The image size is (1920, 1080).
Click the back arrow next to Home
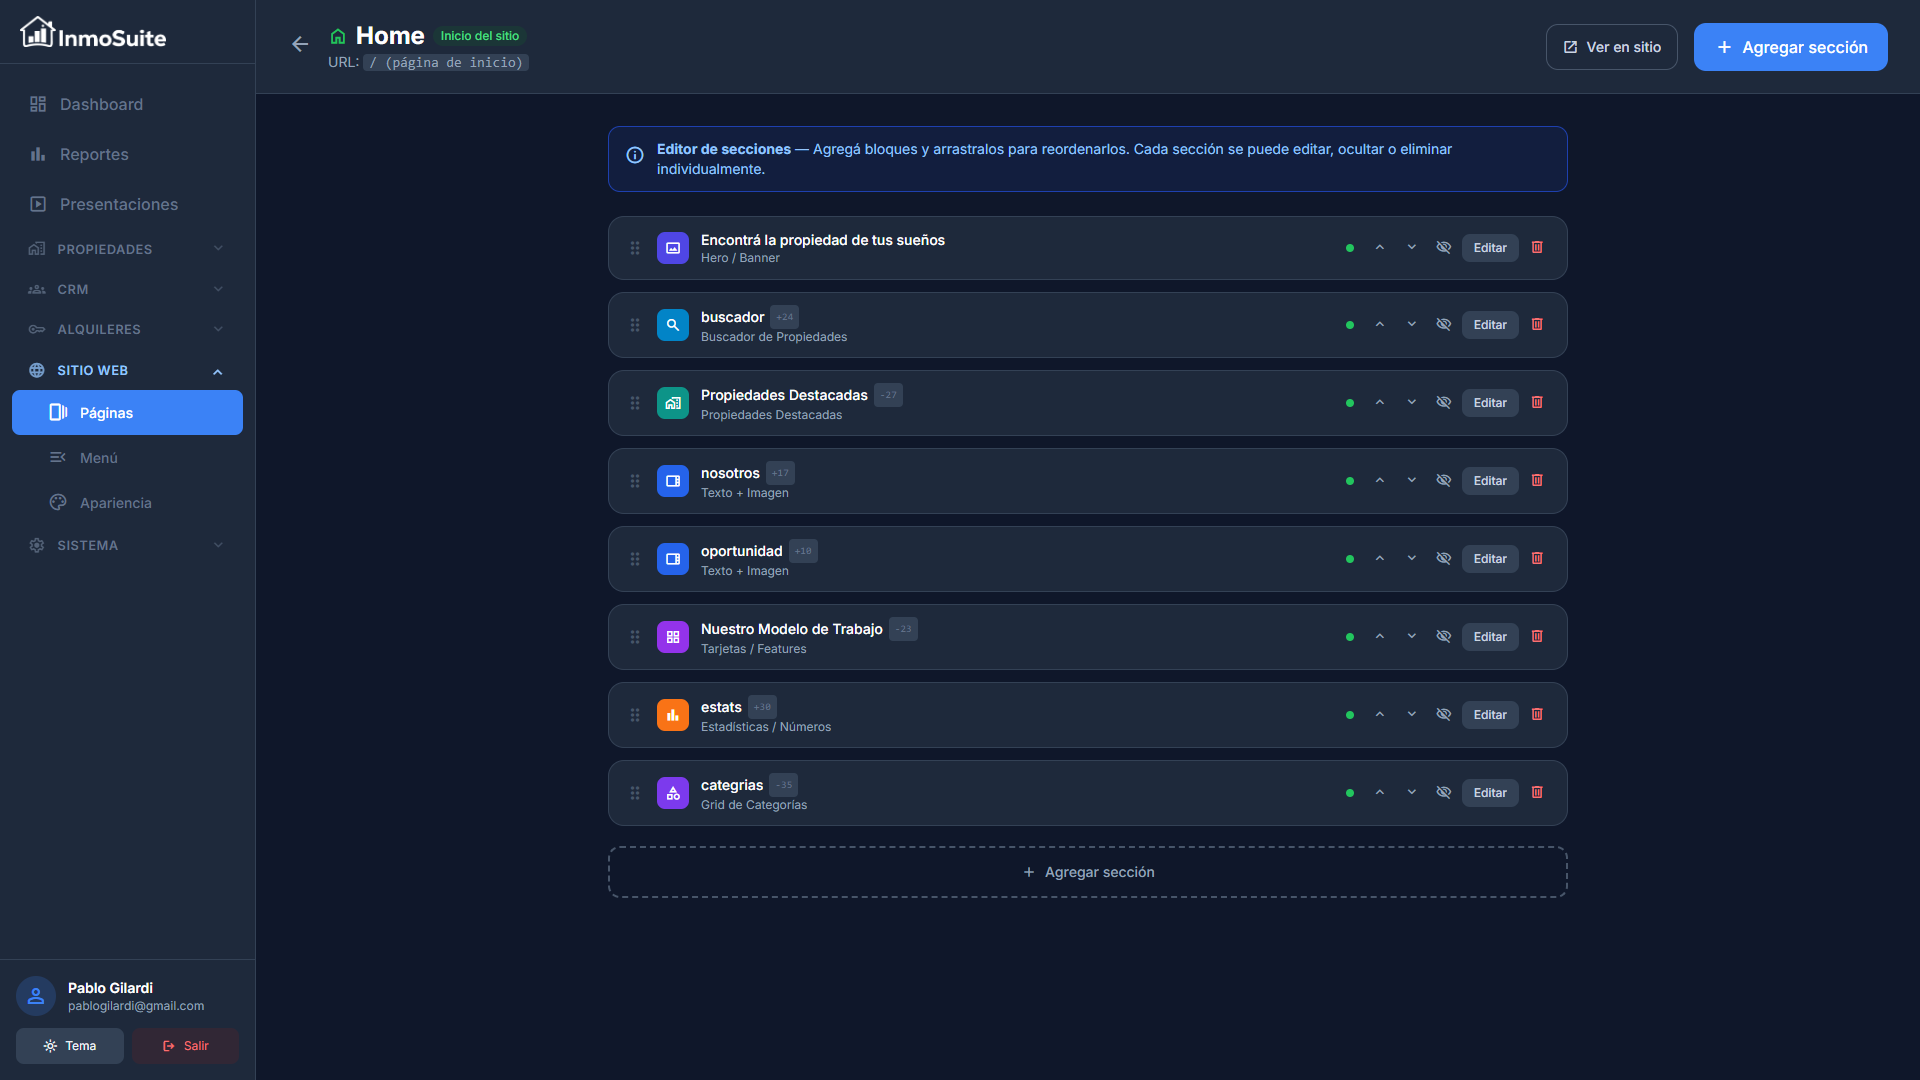coord(299,44)
